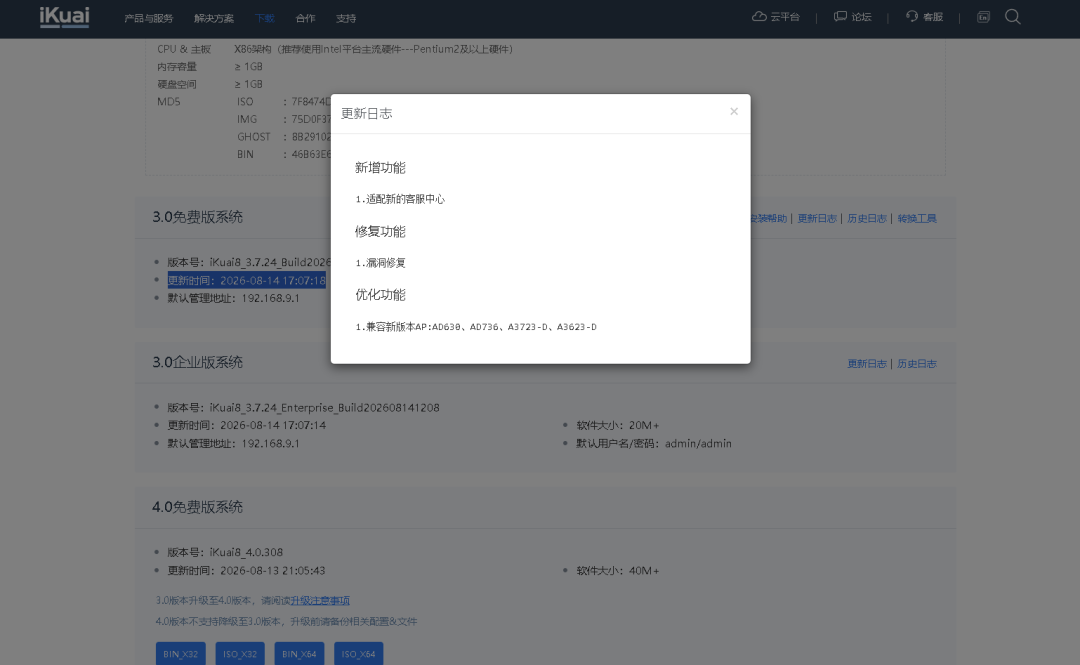Image resolution: width=1080 pixels, height=665 pixels.
Task: Click the 新增功能 heading
Action: (380, 167)
